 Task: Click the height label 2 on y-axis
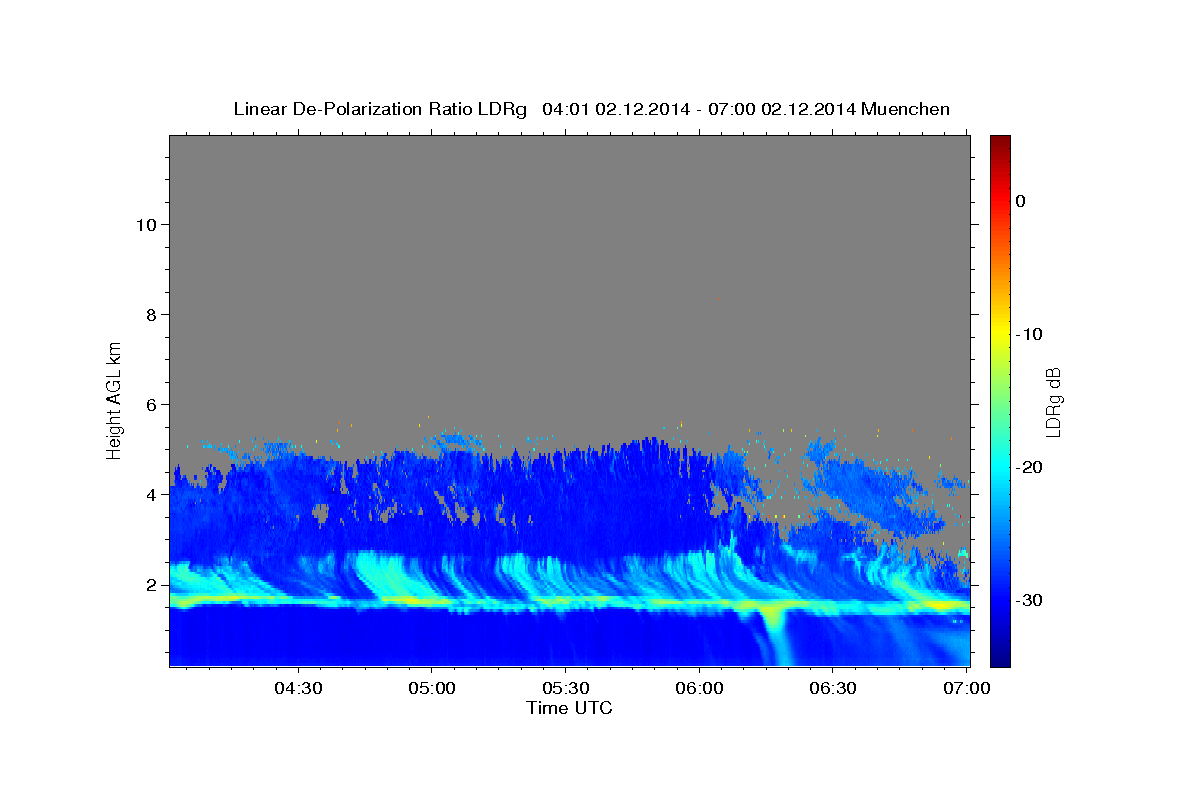click(x=151, y=584)
